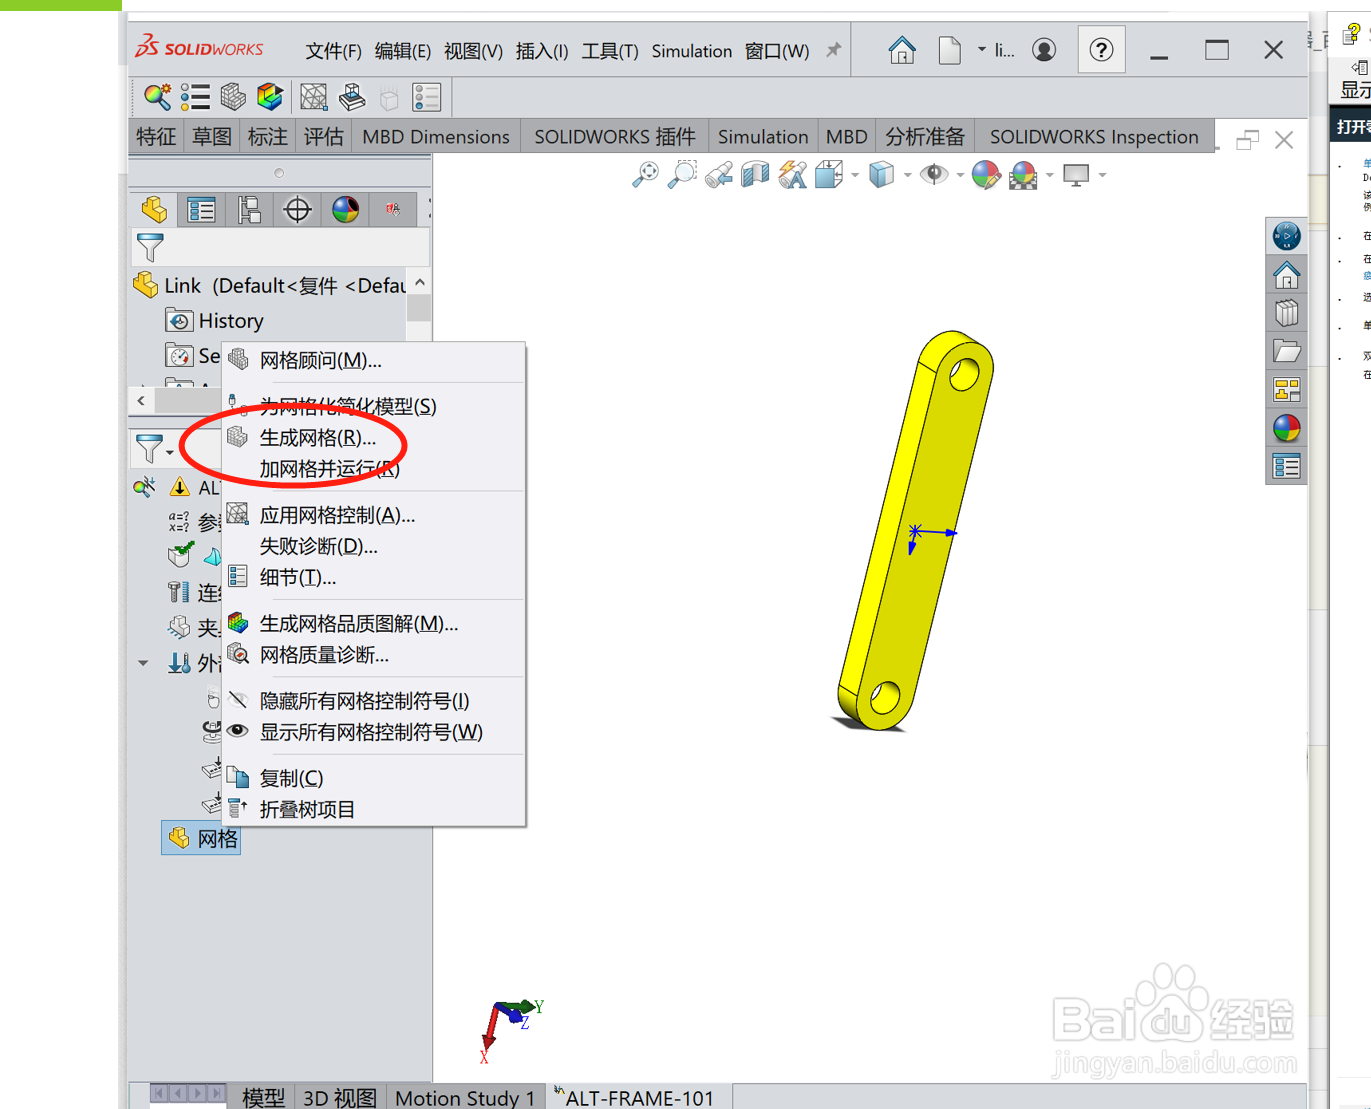
Task: Toggle the Hide/Show Items eye icon
Action: 934,175
